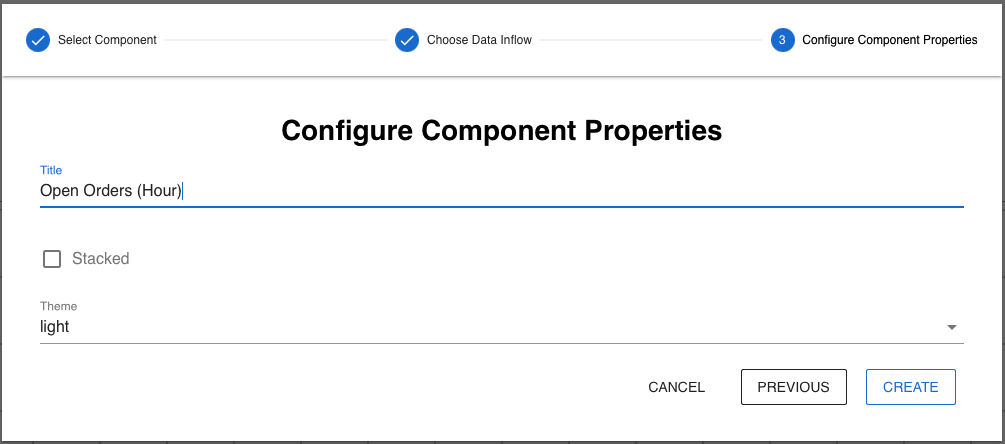
Task: Jump to the Choose Data Inflow step label
Action: pyautogui.click(x=479, y=40)
